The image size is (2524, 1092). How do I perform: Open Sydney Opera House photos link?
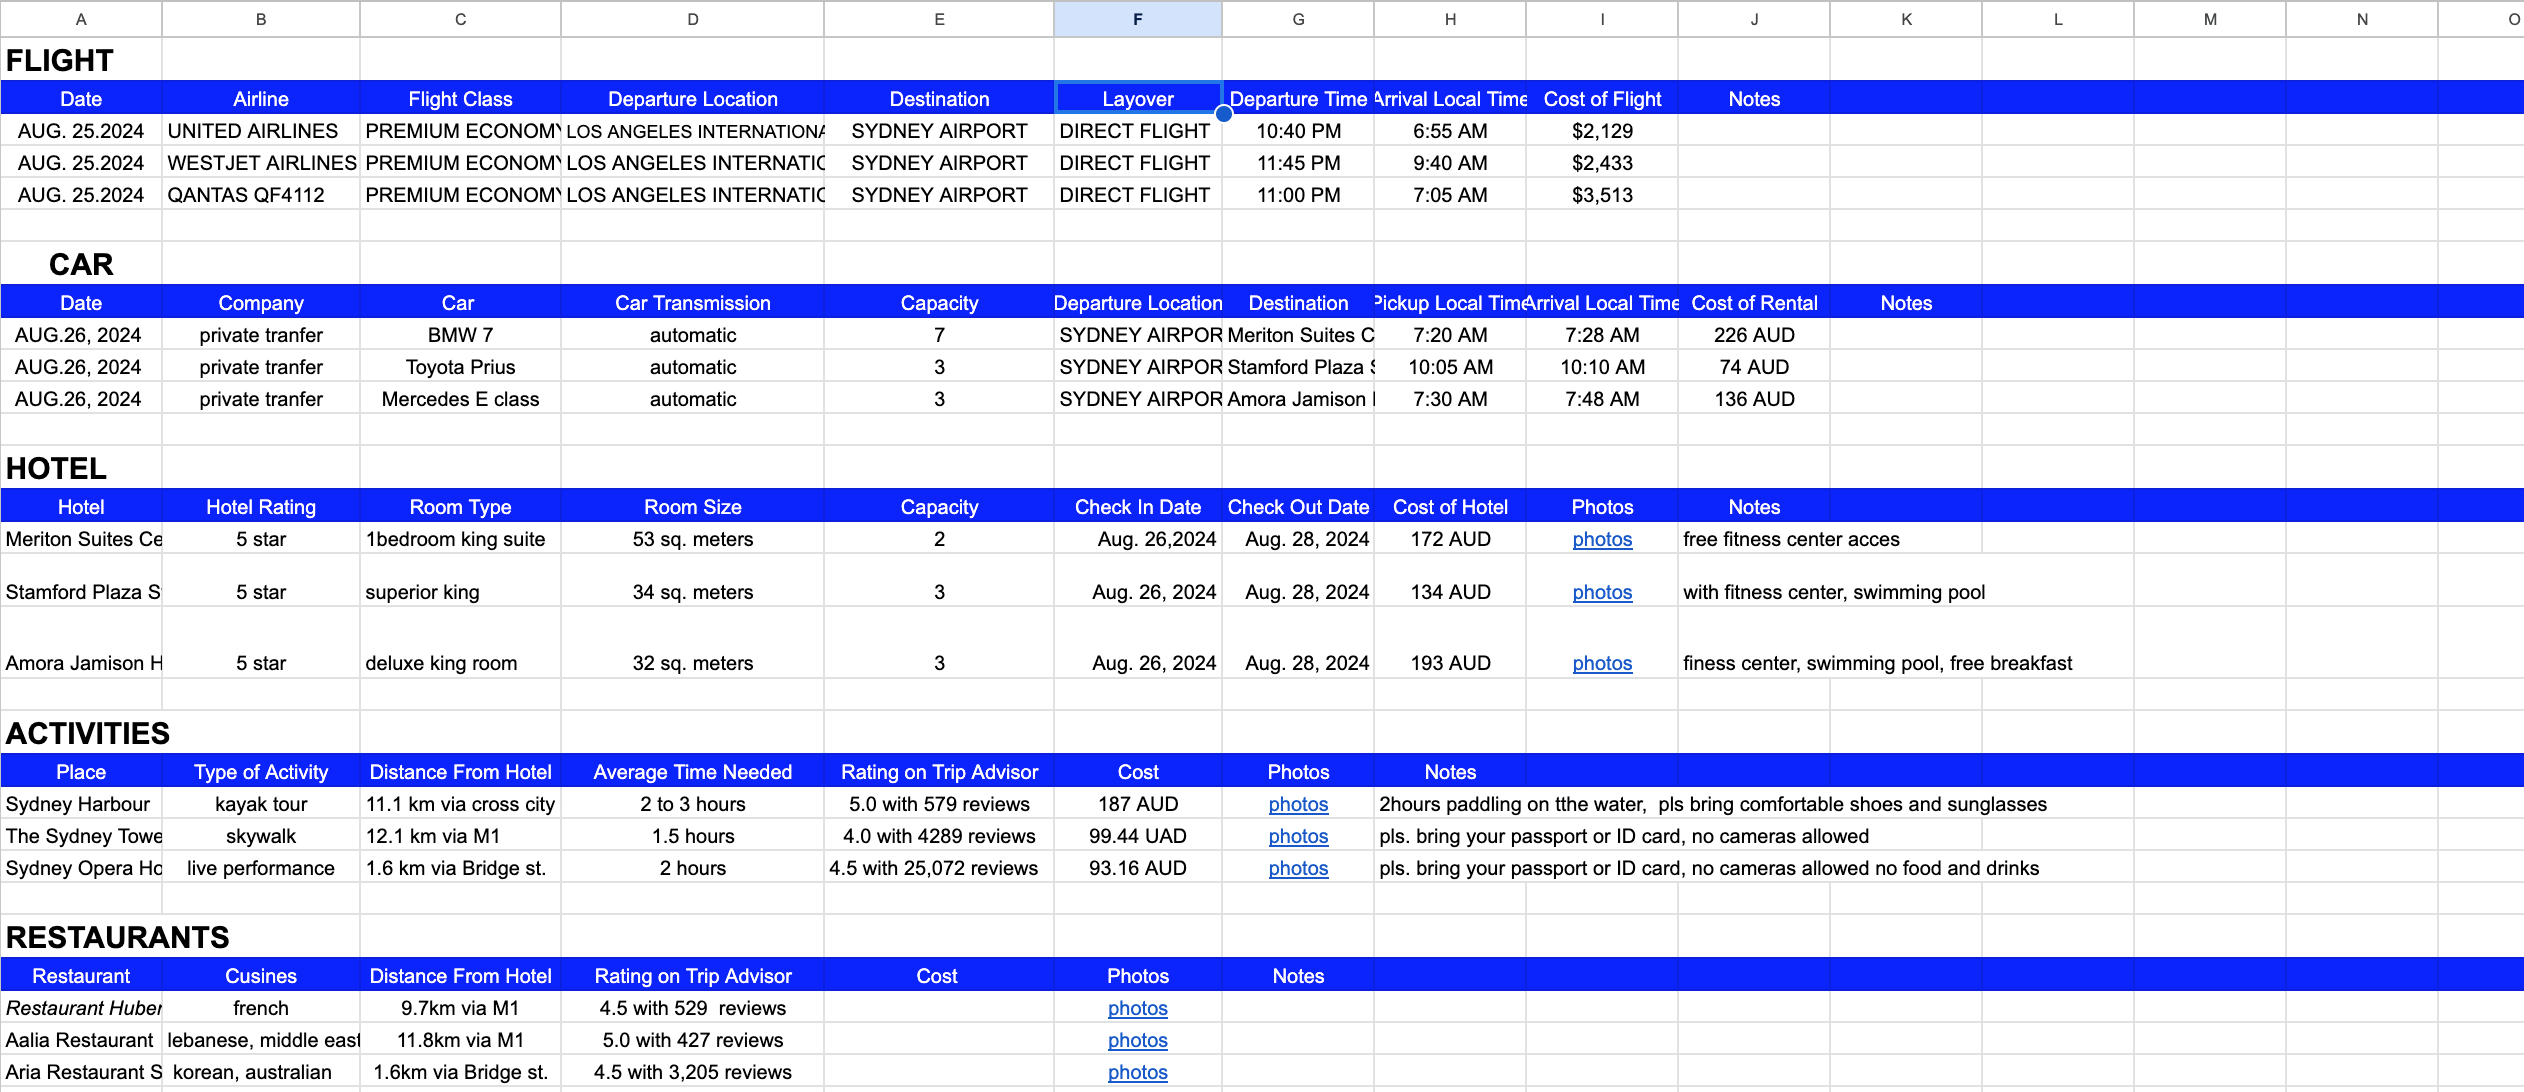coord(1298,868)
